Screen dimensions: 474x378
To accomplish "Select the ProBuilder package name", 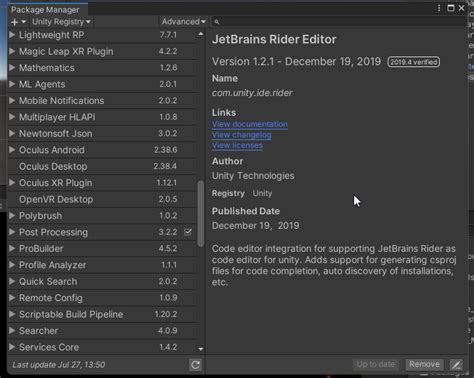I will click(41, 249).
